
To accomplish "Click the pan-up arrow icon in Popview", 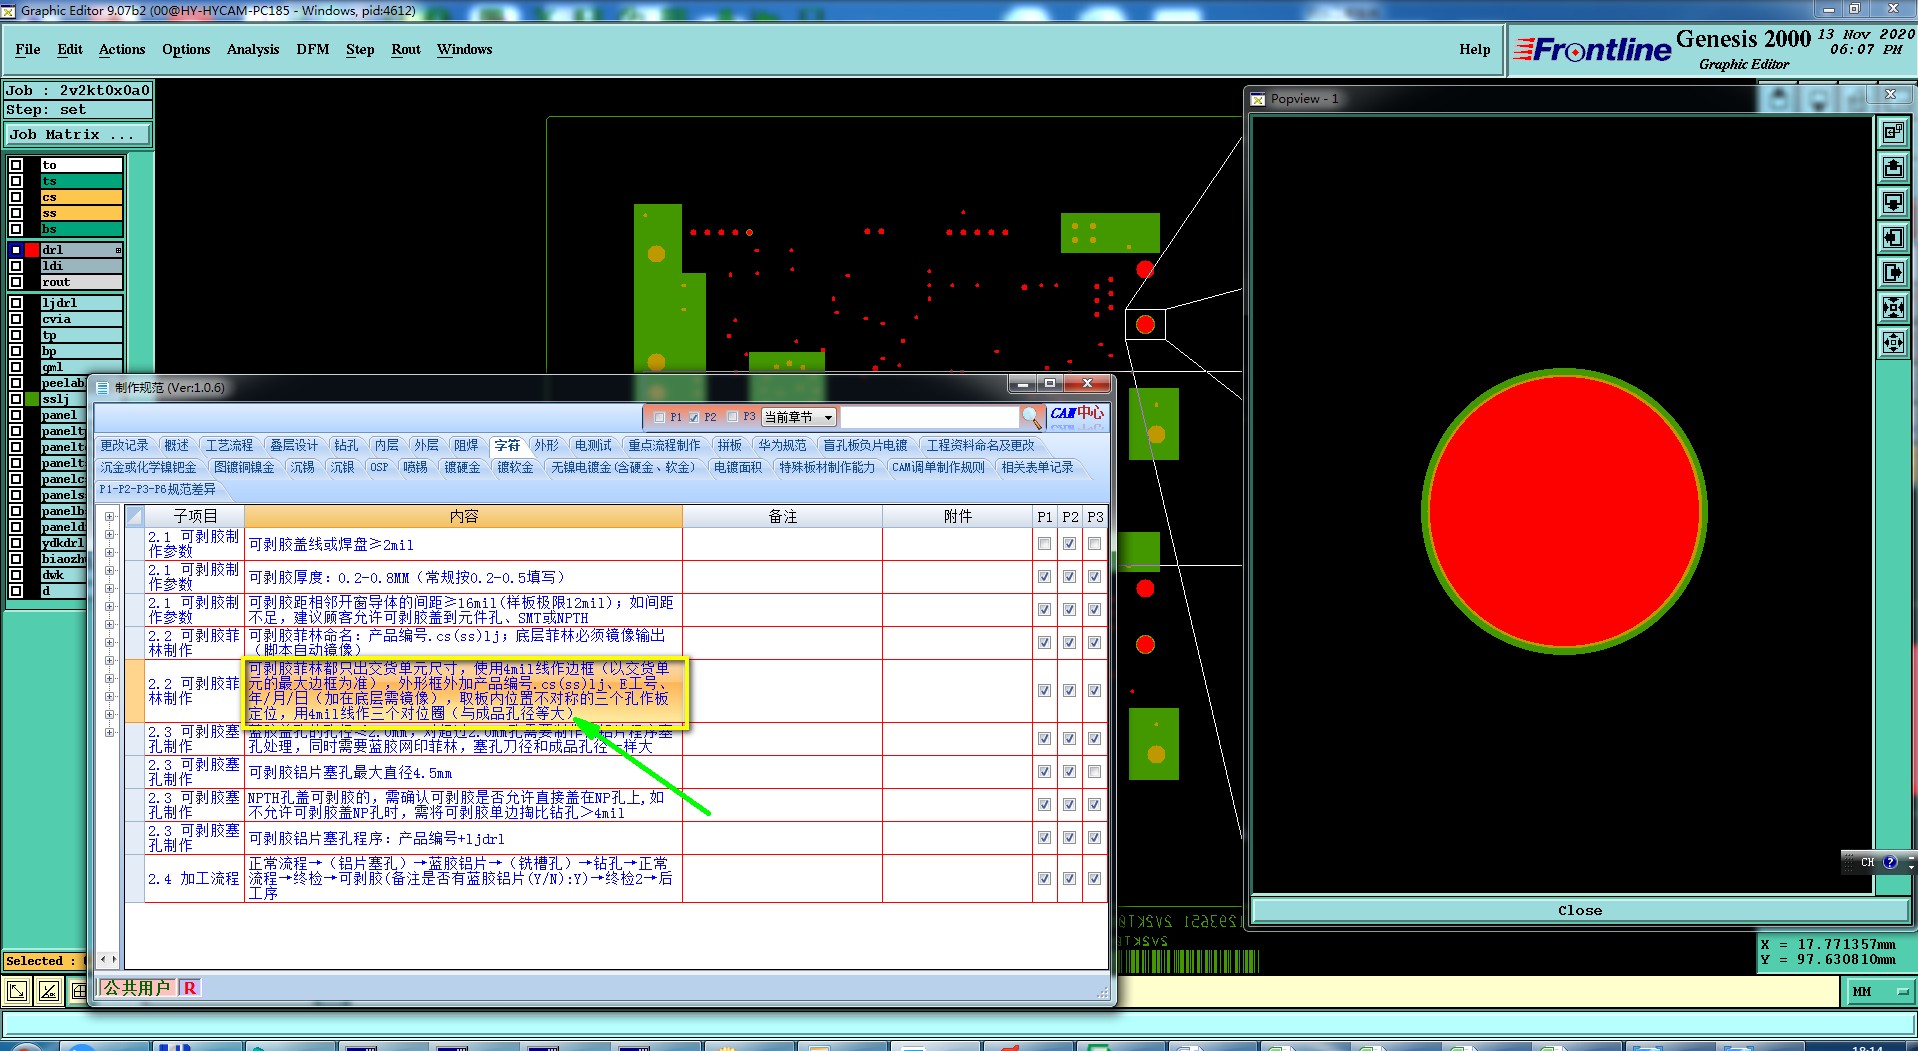I will pos(1893,167).
